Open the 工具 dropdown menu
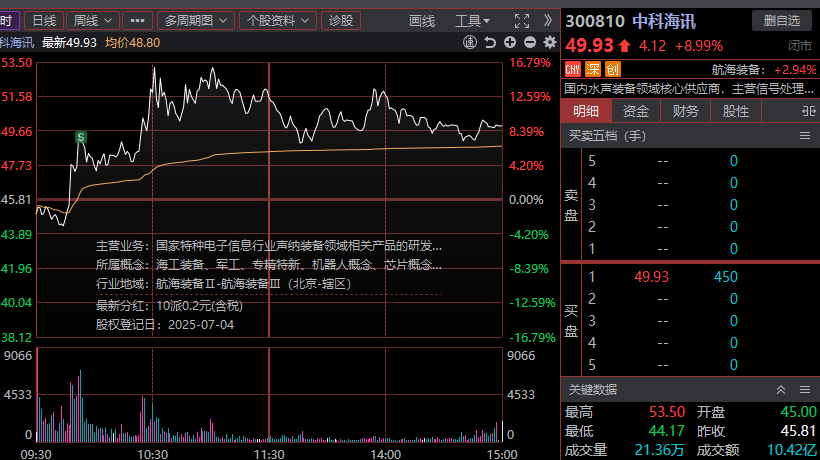 coord(472,21)
